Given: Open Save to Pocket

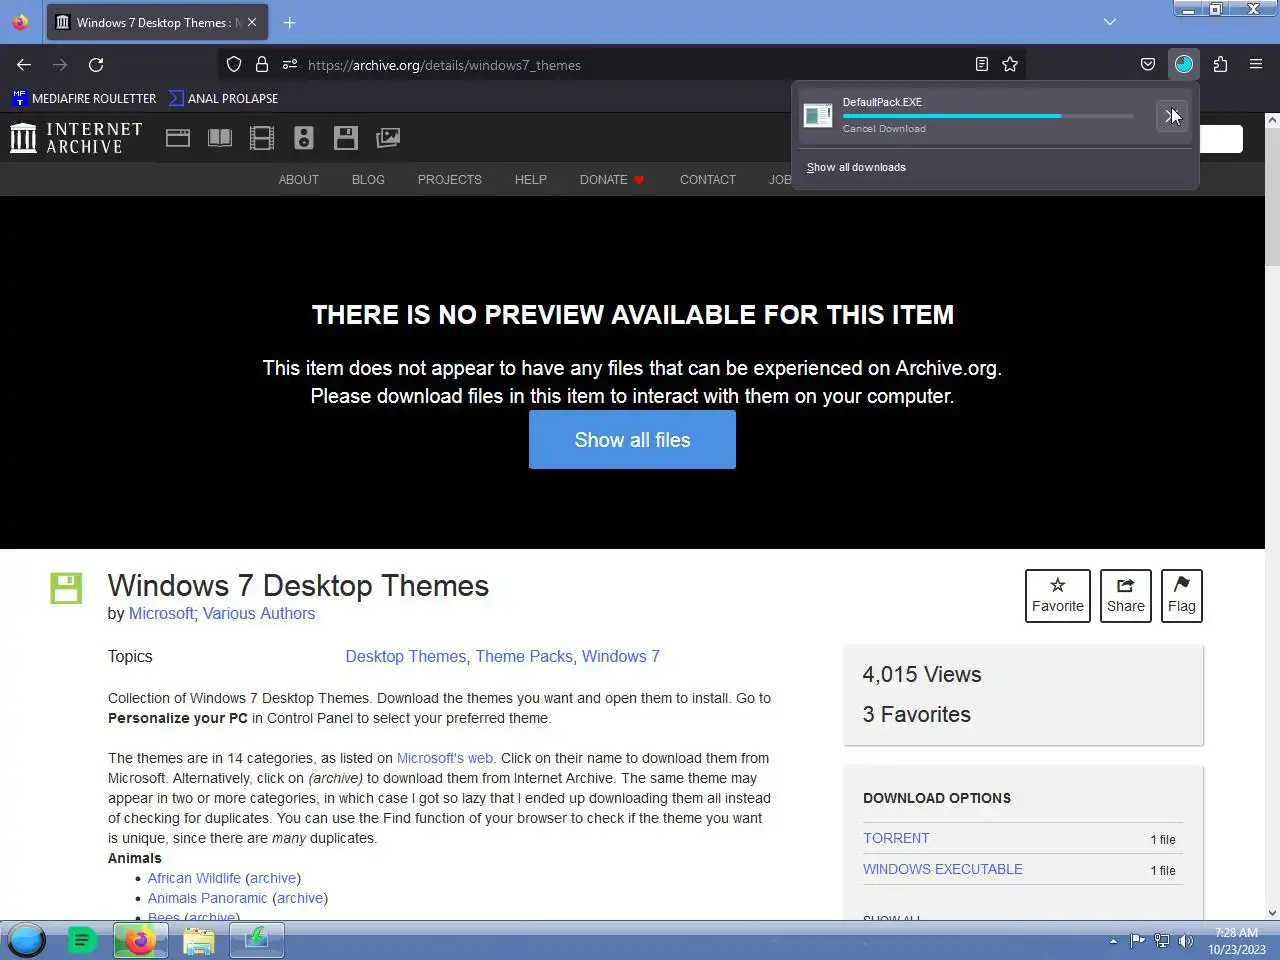Looking at the screenshot, I should (x=1148, y=65).
